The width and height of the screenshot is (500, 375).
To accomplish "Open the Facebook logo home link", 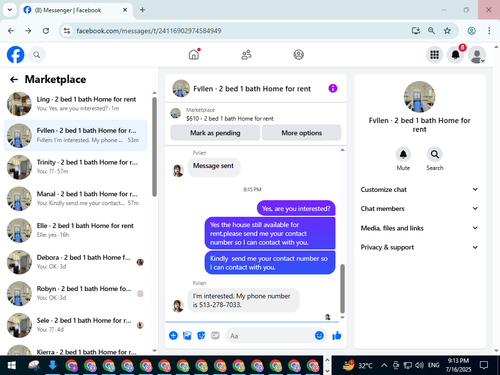I will 16,55.
